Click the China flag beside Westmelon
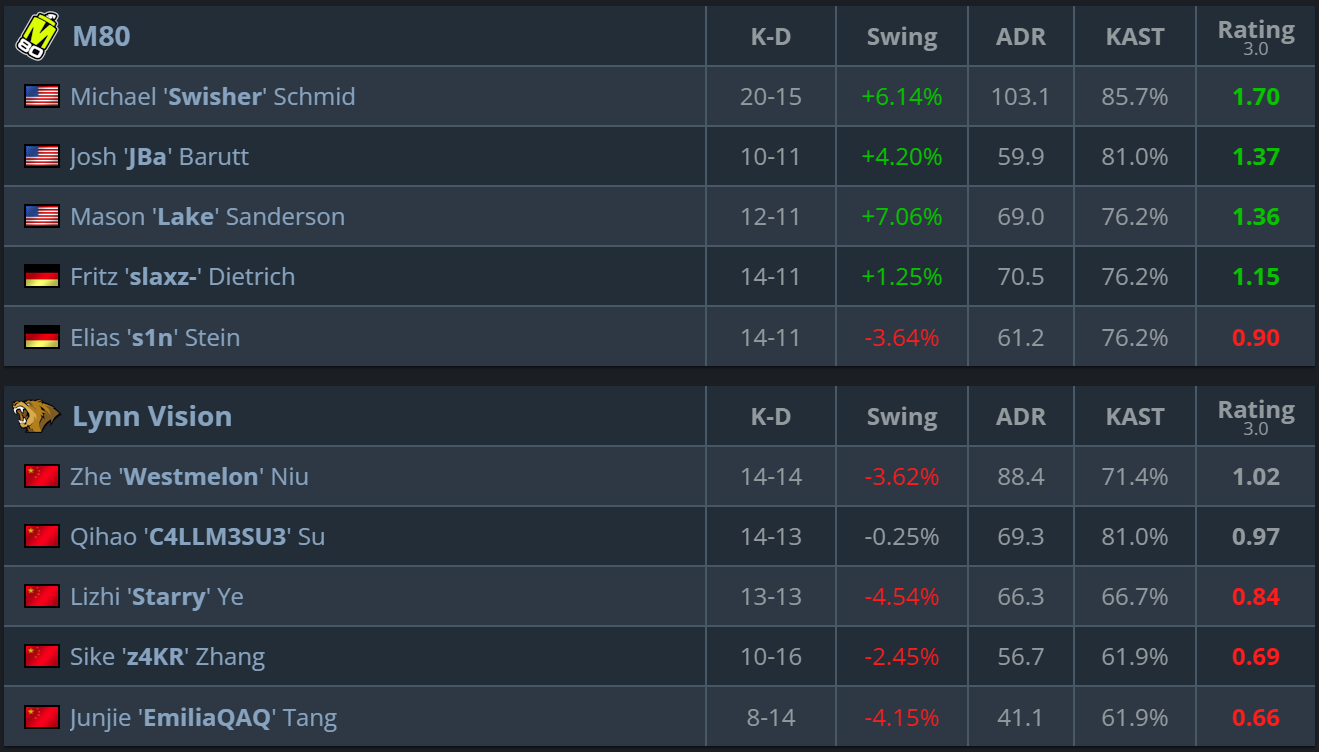Image resolution: width=1319 pixels, height=752 pixels. (42, 476)
